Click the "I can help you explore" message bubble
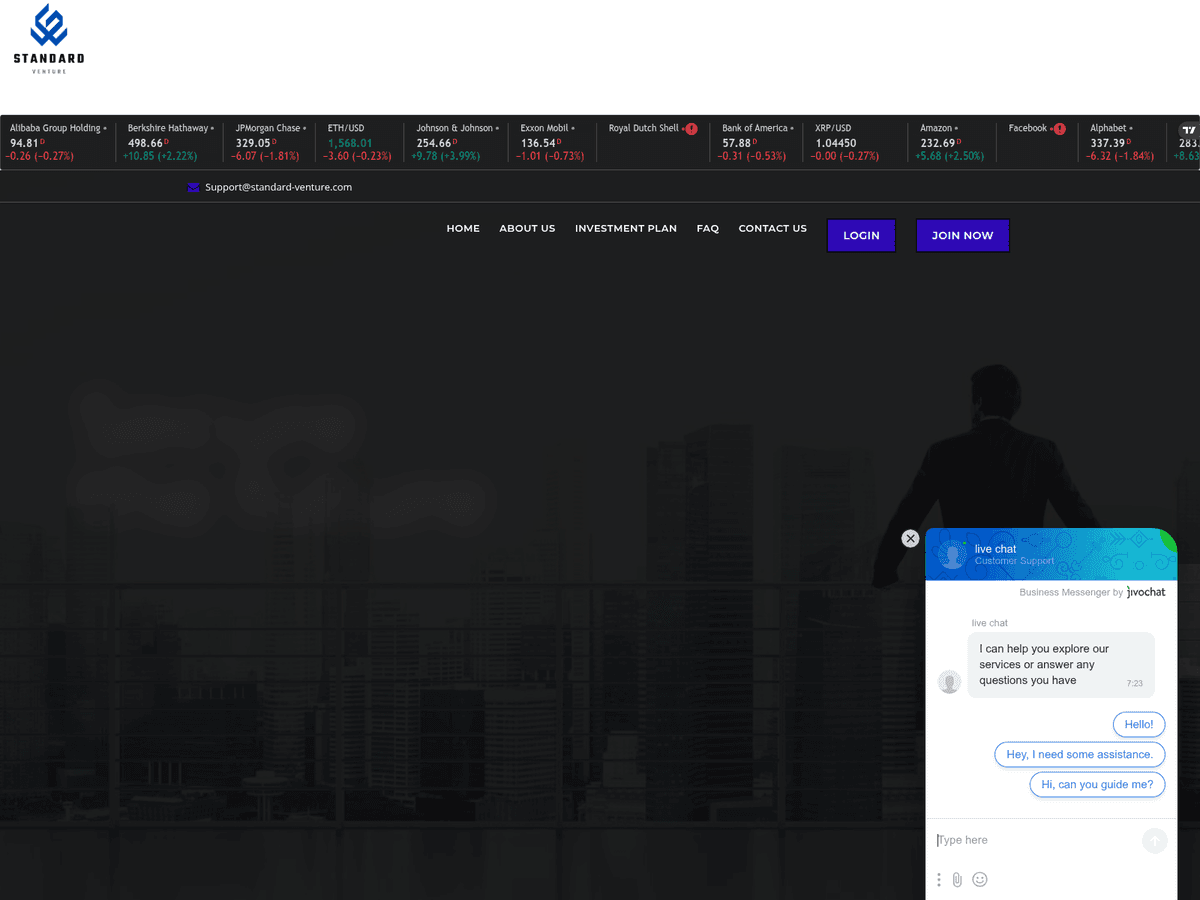This screenshot has width=1200, height=900. click(x=1061, y=665)
